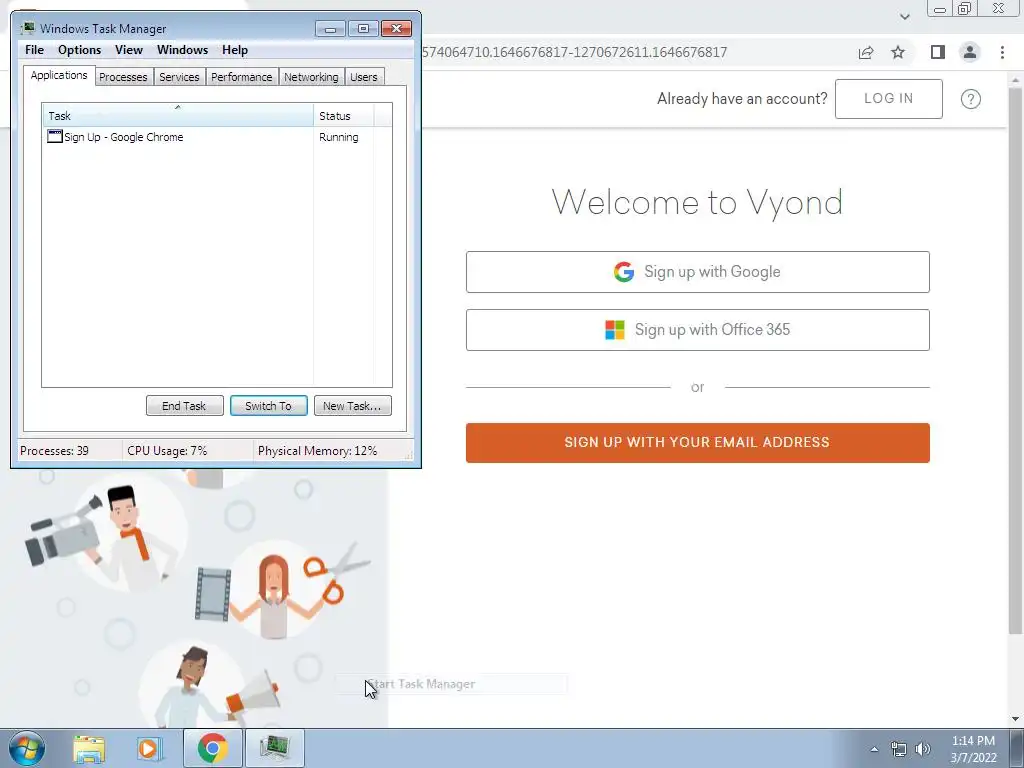
Task: Switch to Google Chrome taskbar icon
Action: [212, 748]
